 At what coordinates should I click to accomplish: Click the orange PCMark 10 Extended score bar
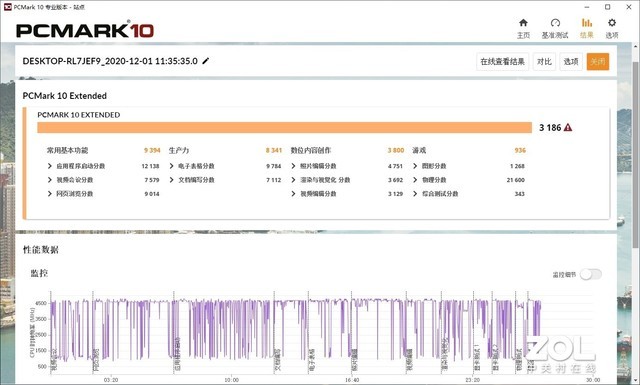284,127
